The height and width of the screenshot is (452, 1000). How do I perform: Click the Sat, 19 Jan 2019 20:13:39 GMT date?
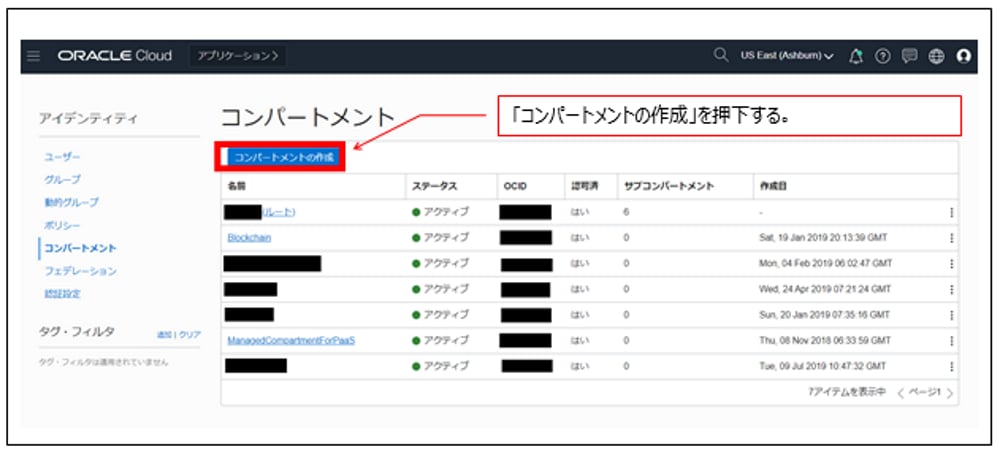tap(823, 238)
